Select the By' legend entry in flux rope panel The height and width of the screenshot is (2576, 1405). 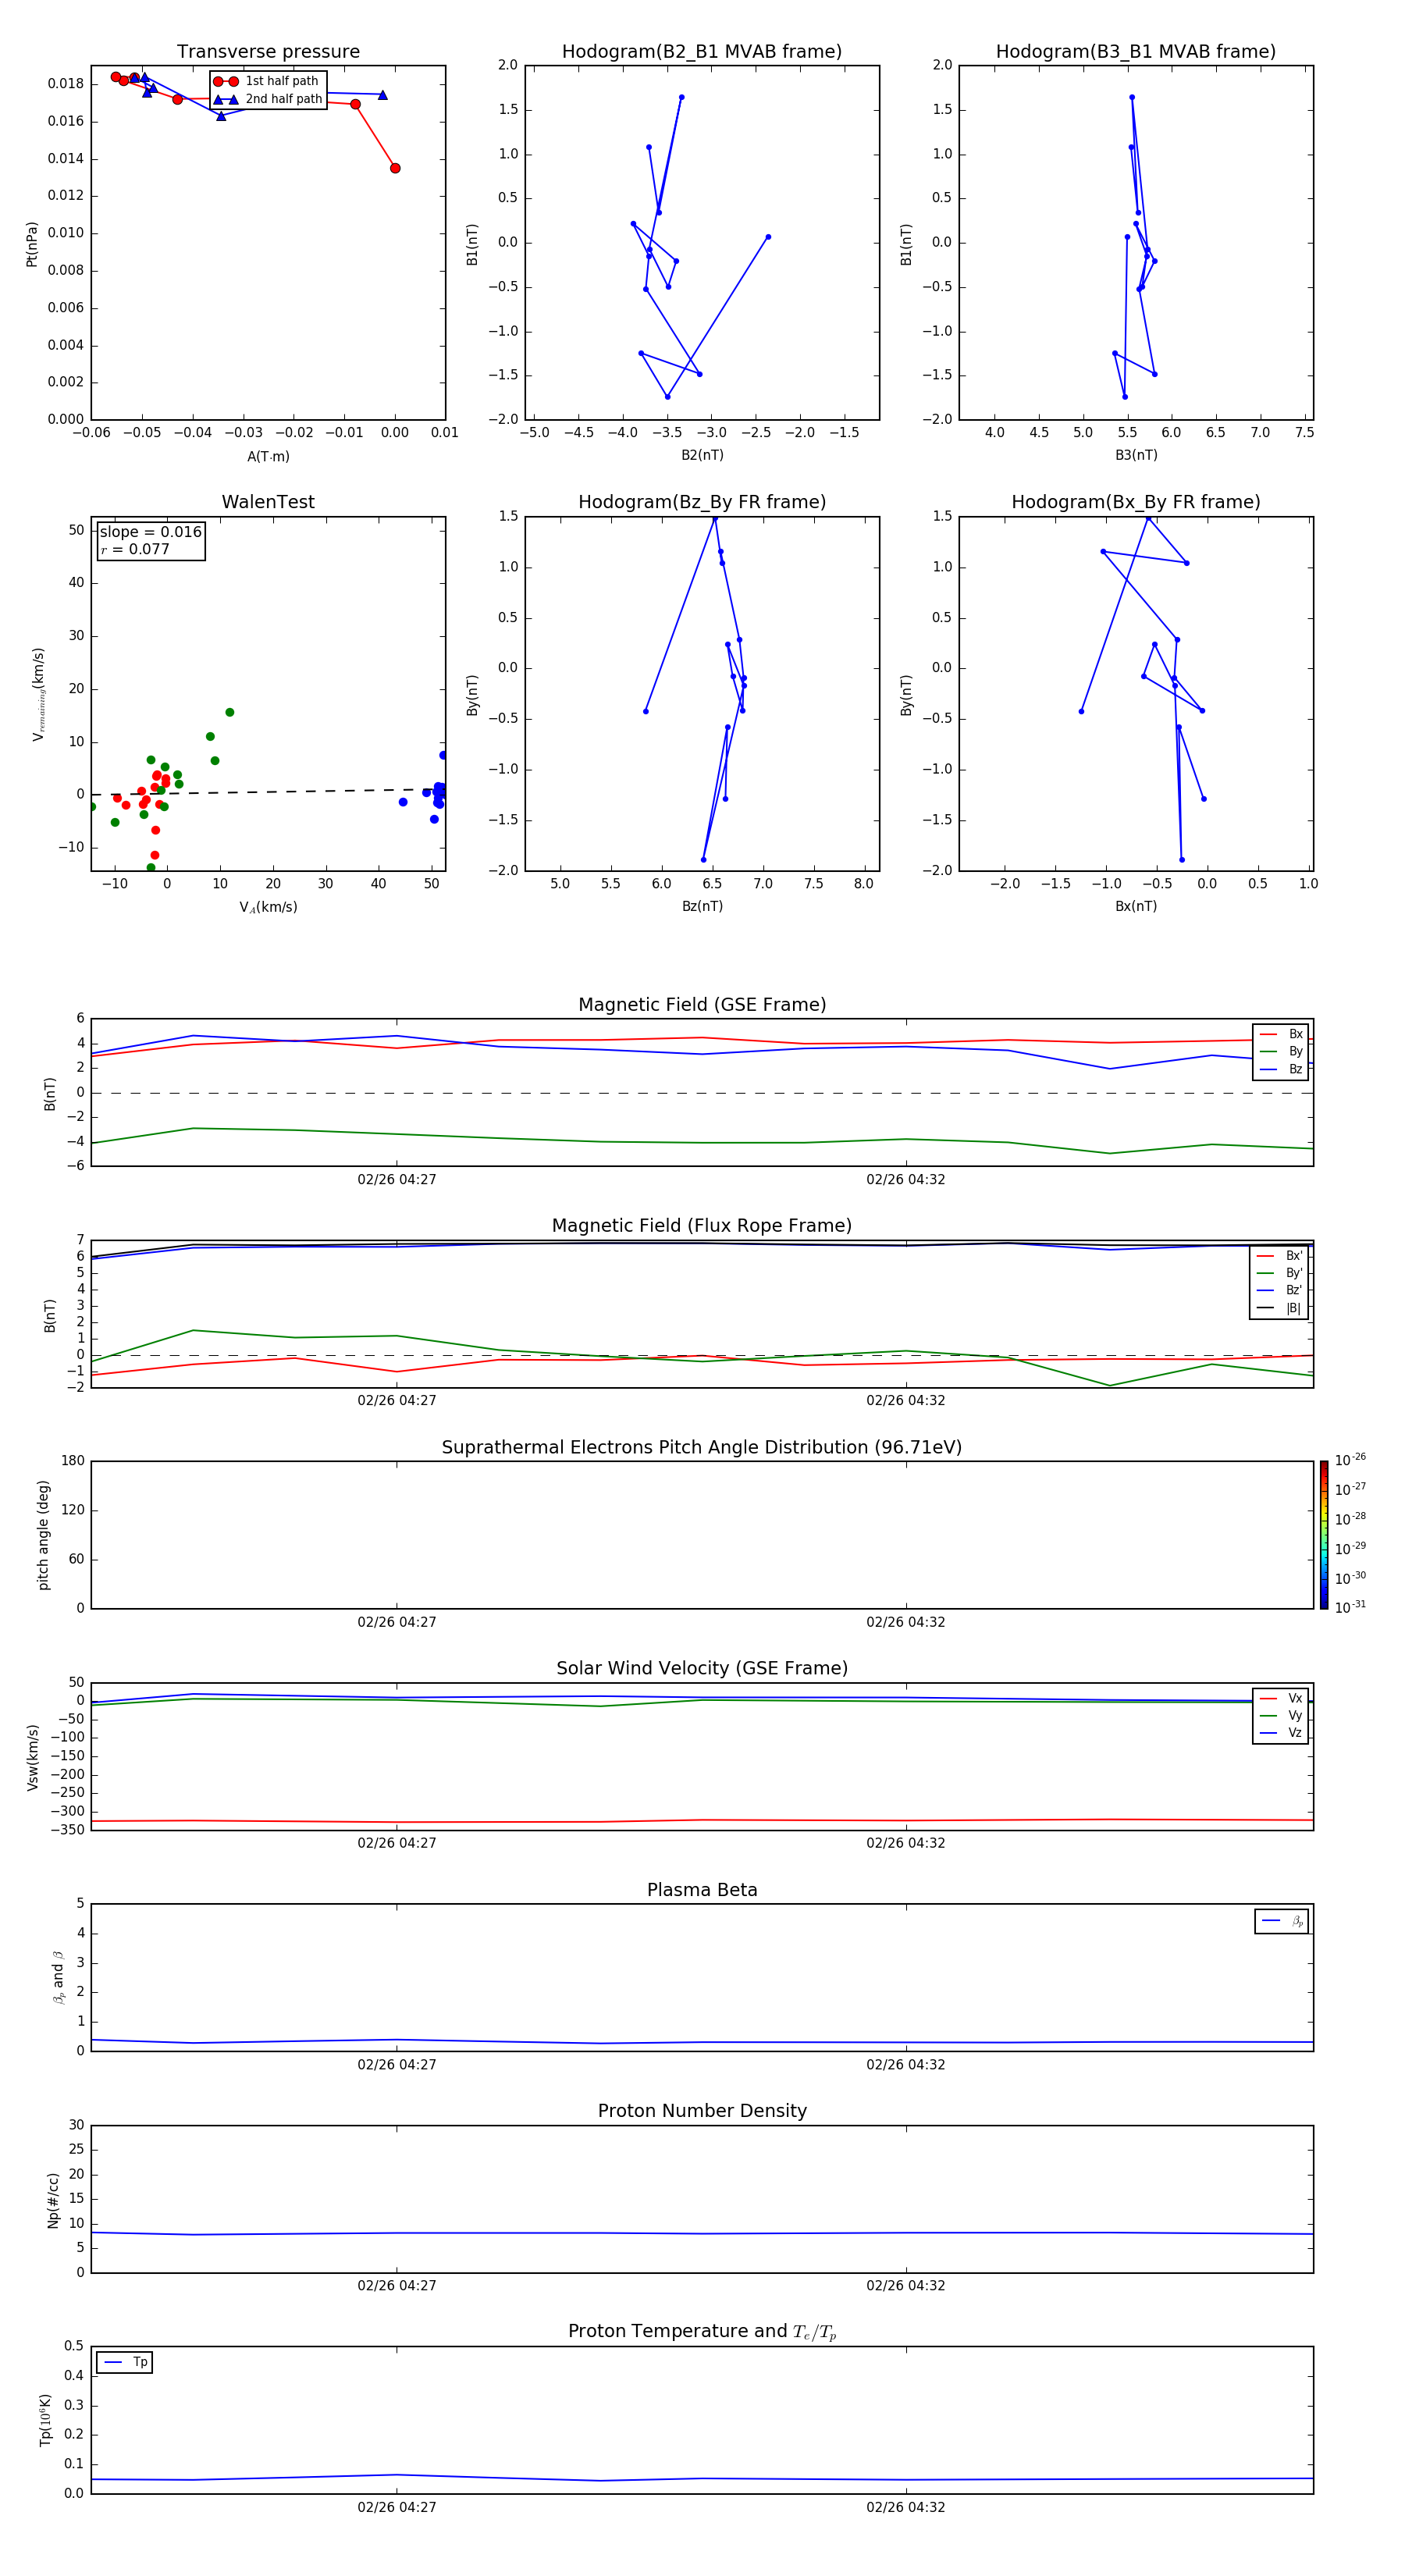pos(1279,1273)
